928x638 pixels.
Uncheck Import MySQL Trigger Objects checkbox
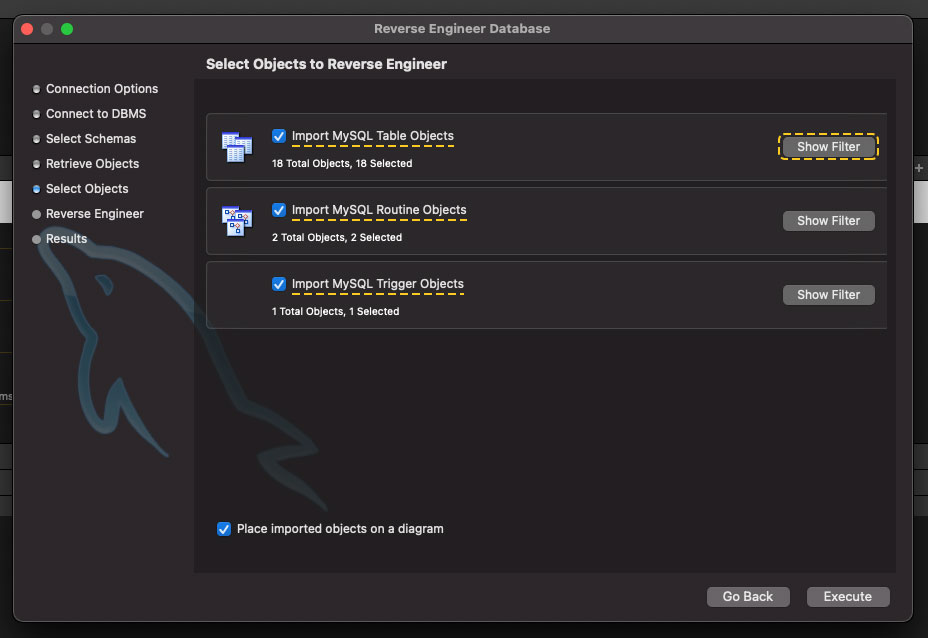[279, 284]
